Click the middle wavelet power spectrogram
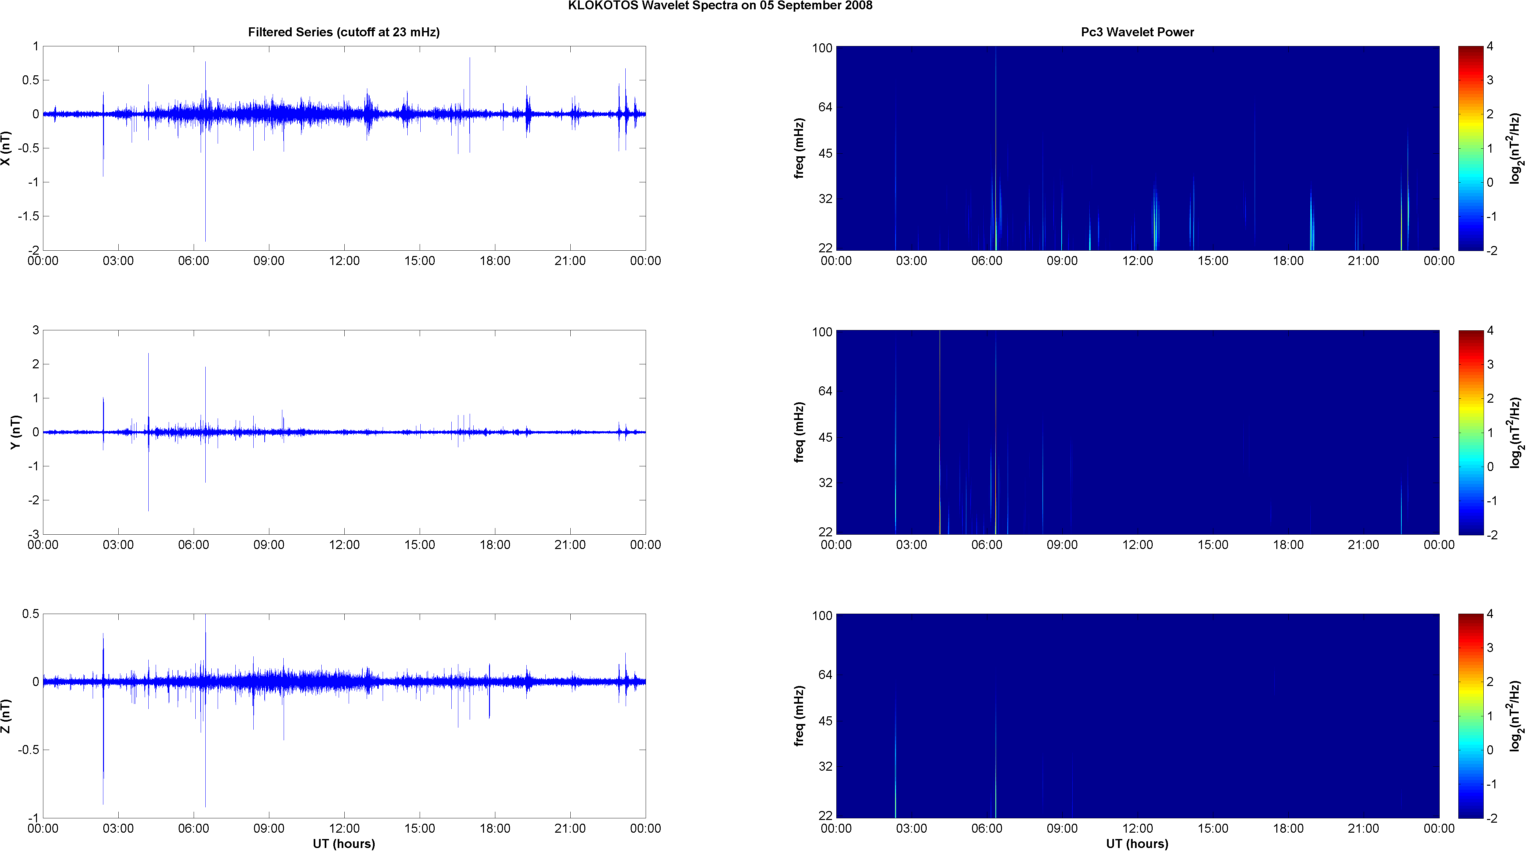This screenshot has width=1526, height=851. click(x=1137, y=432)
